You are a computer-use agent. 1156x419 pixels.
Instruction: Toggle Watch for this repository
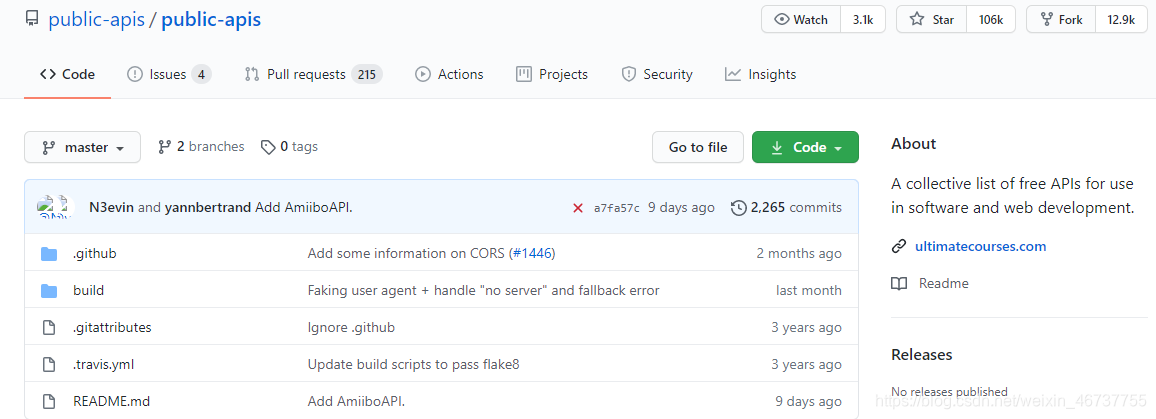(801, 20)
